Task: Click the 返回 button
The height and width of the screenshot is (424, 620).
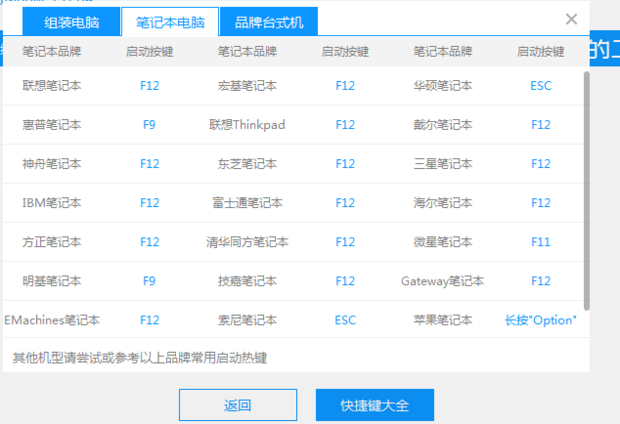Action: coord(238,405)
